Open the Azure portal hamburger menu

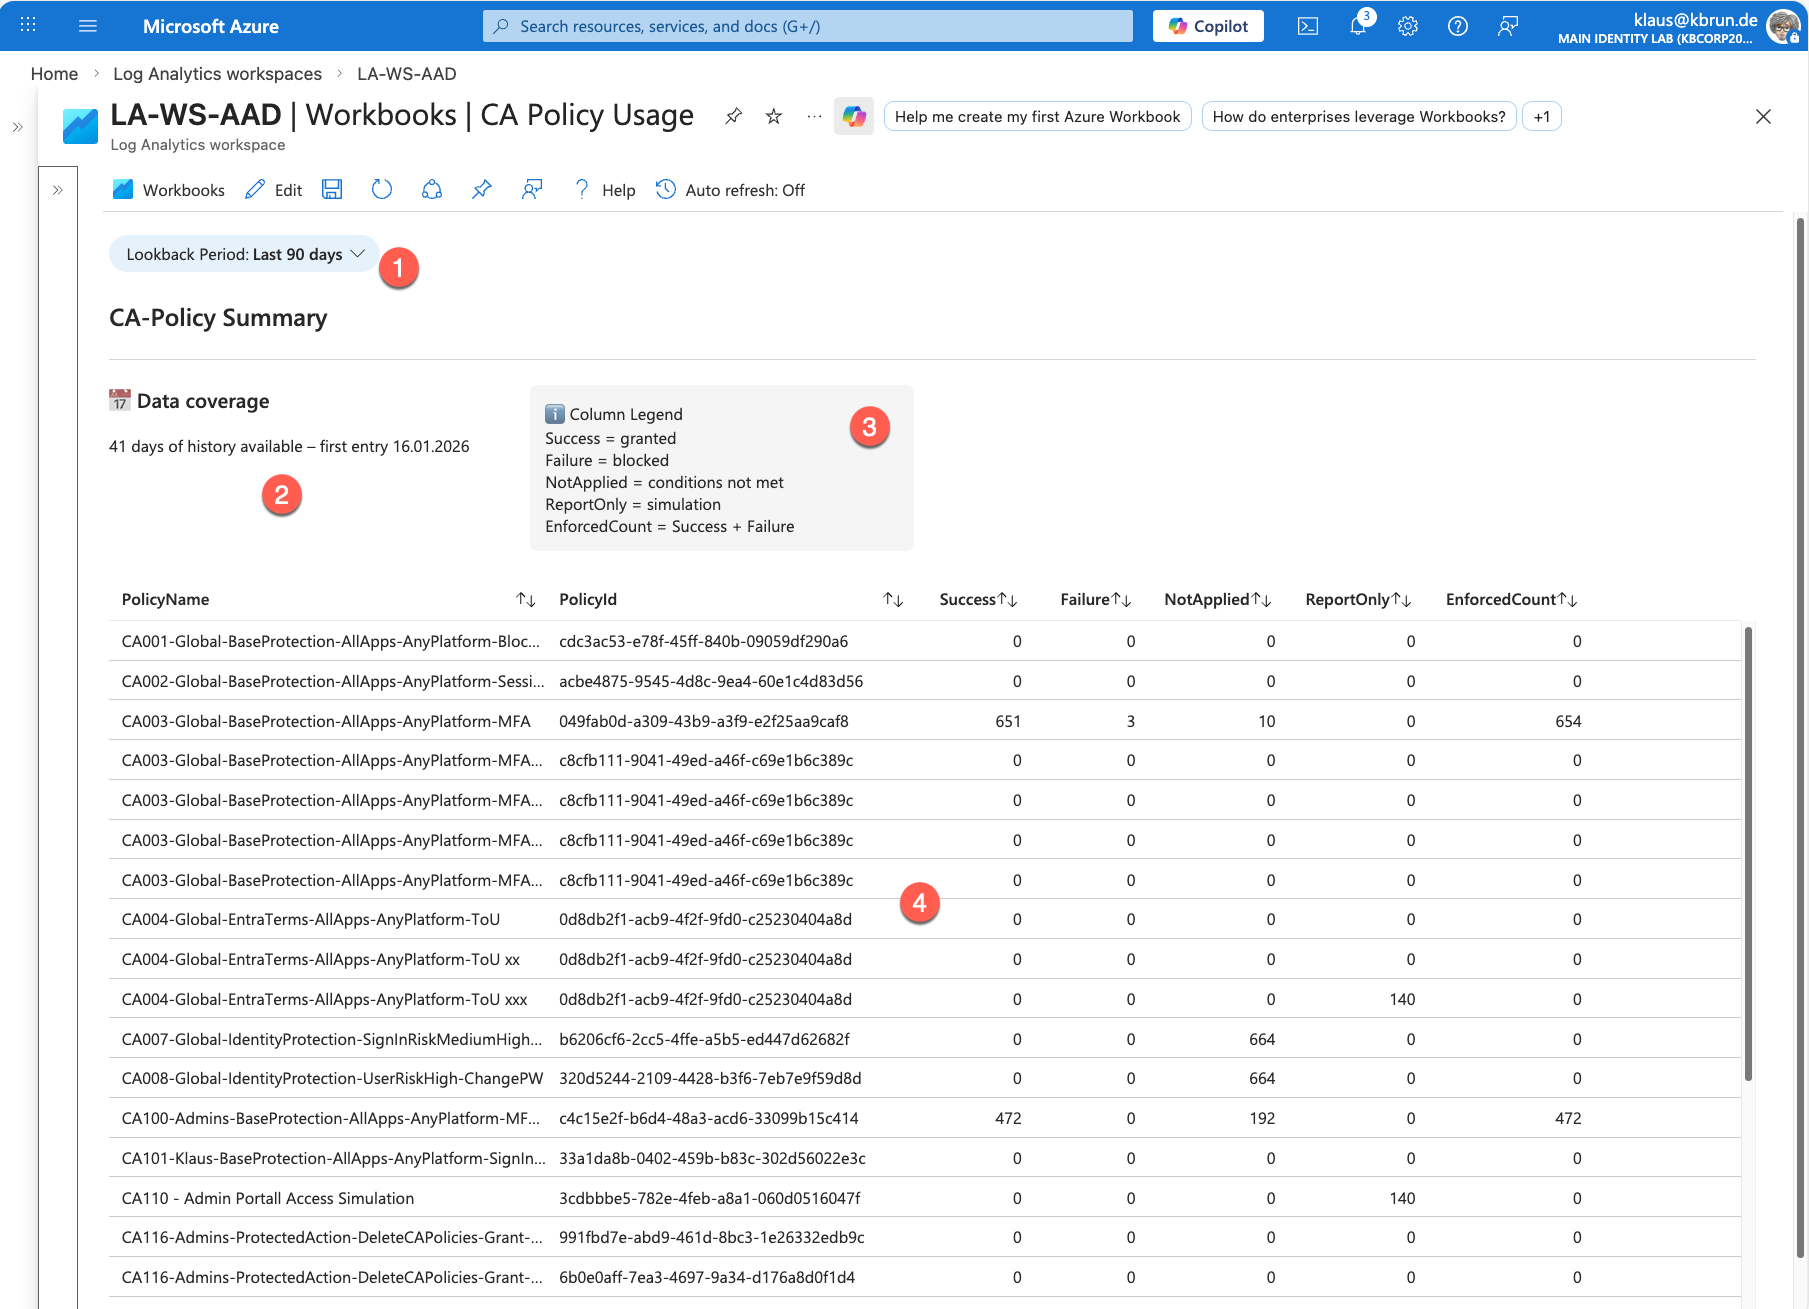[x=88, y=26]
